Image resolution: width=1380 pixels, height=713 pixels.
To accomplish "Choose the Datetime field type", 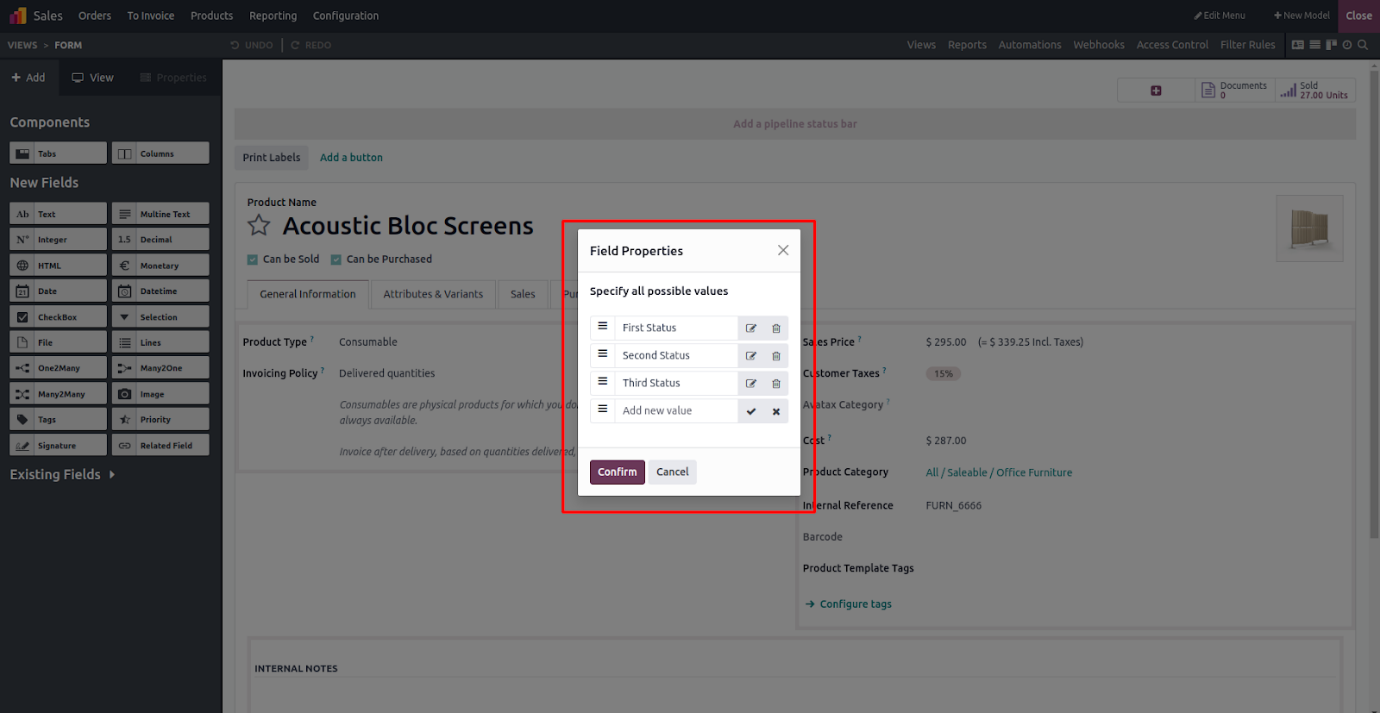I will (160, 291).
